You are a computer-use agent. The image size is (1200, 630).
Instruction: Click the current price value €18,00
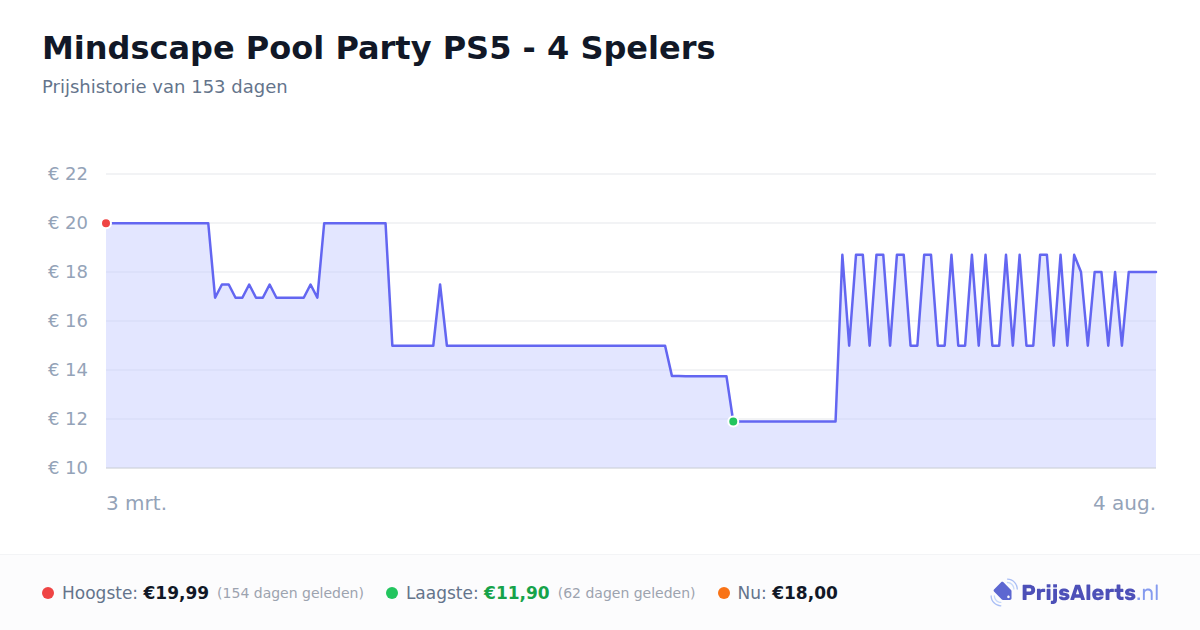805,593
